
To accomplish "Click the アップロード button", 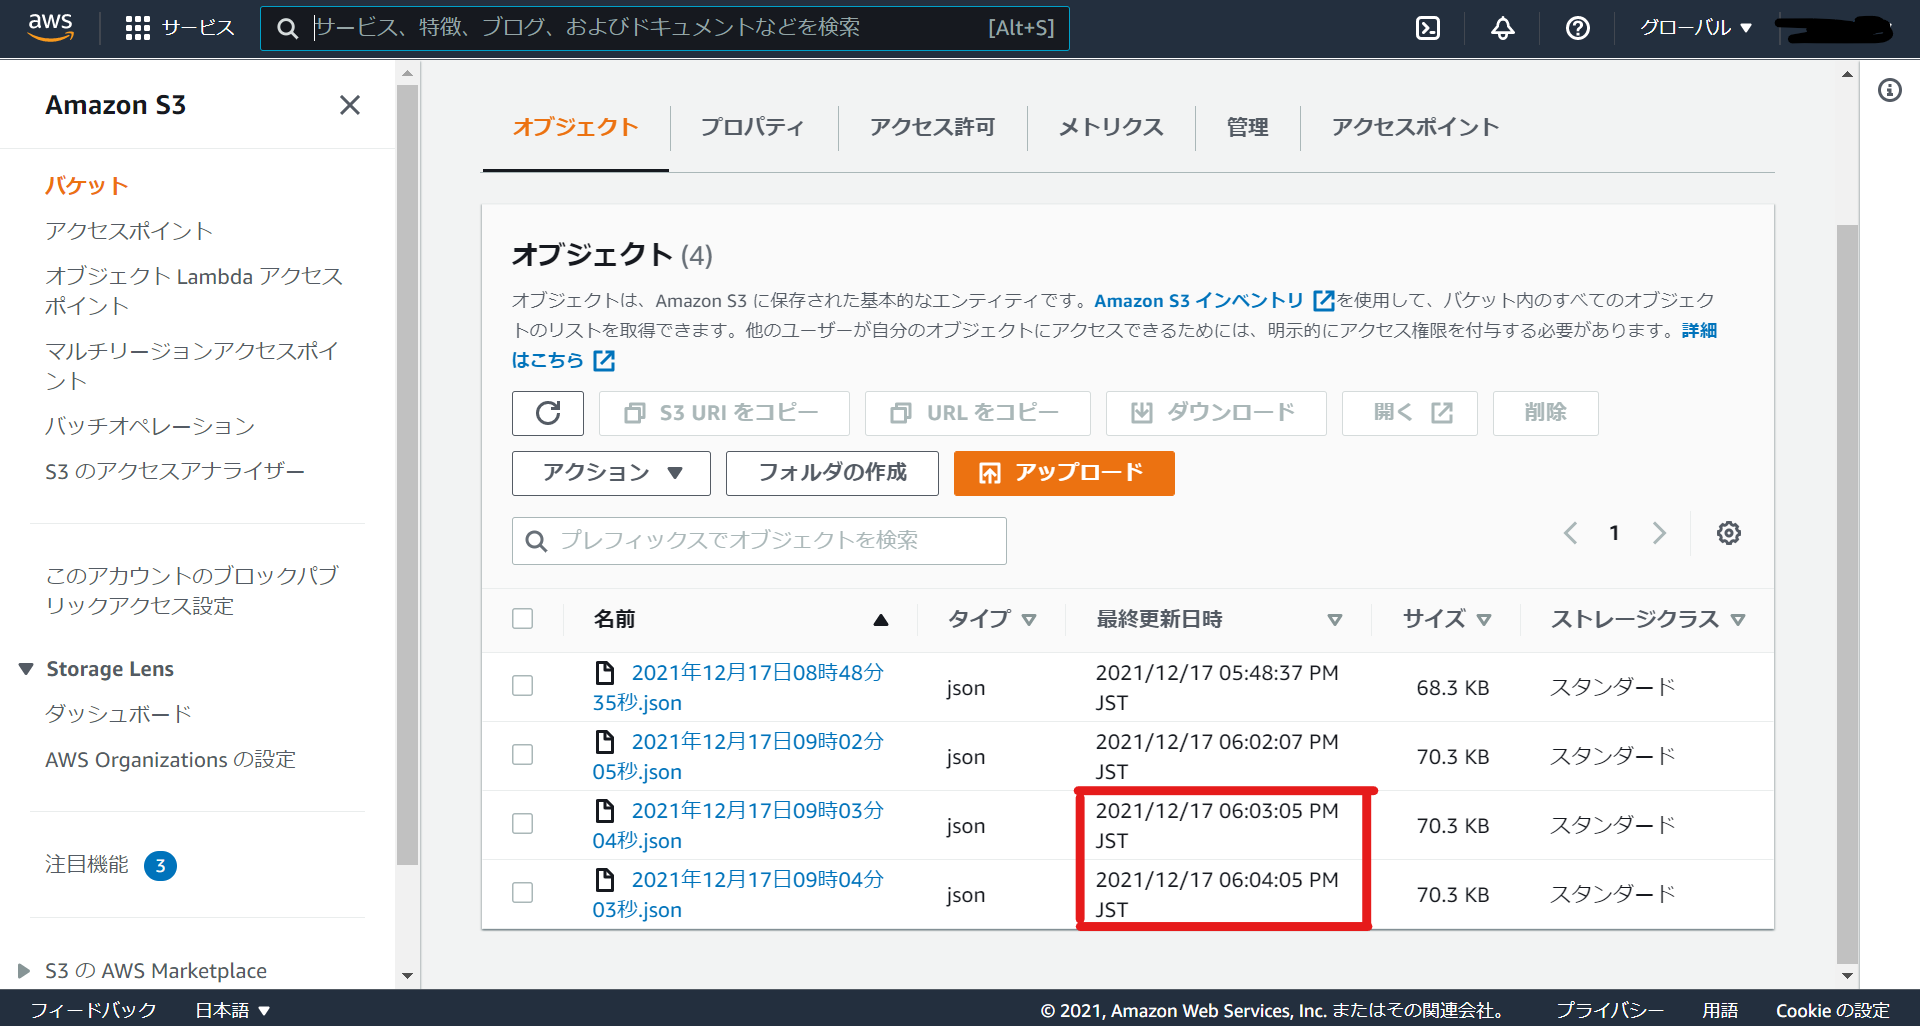I will tap(1063, 473).
